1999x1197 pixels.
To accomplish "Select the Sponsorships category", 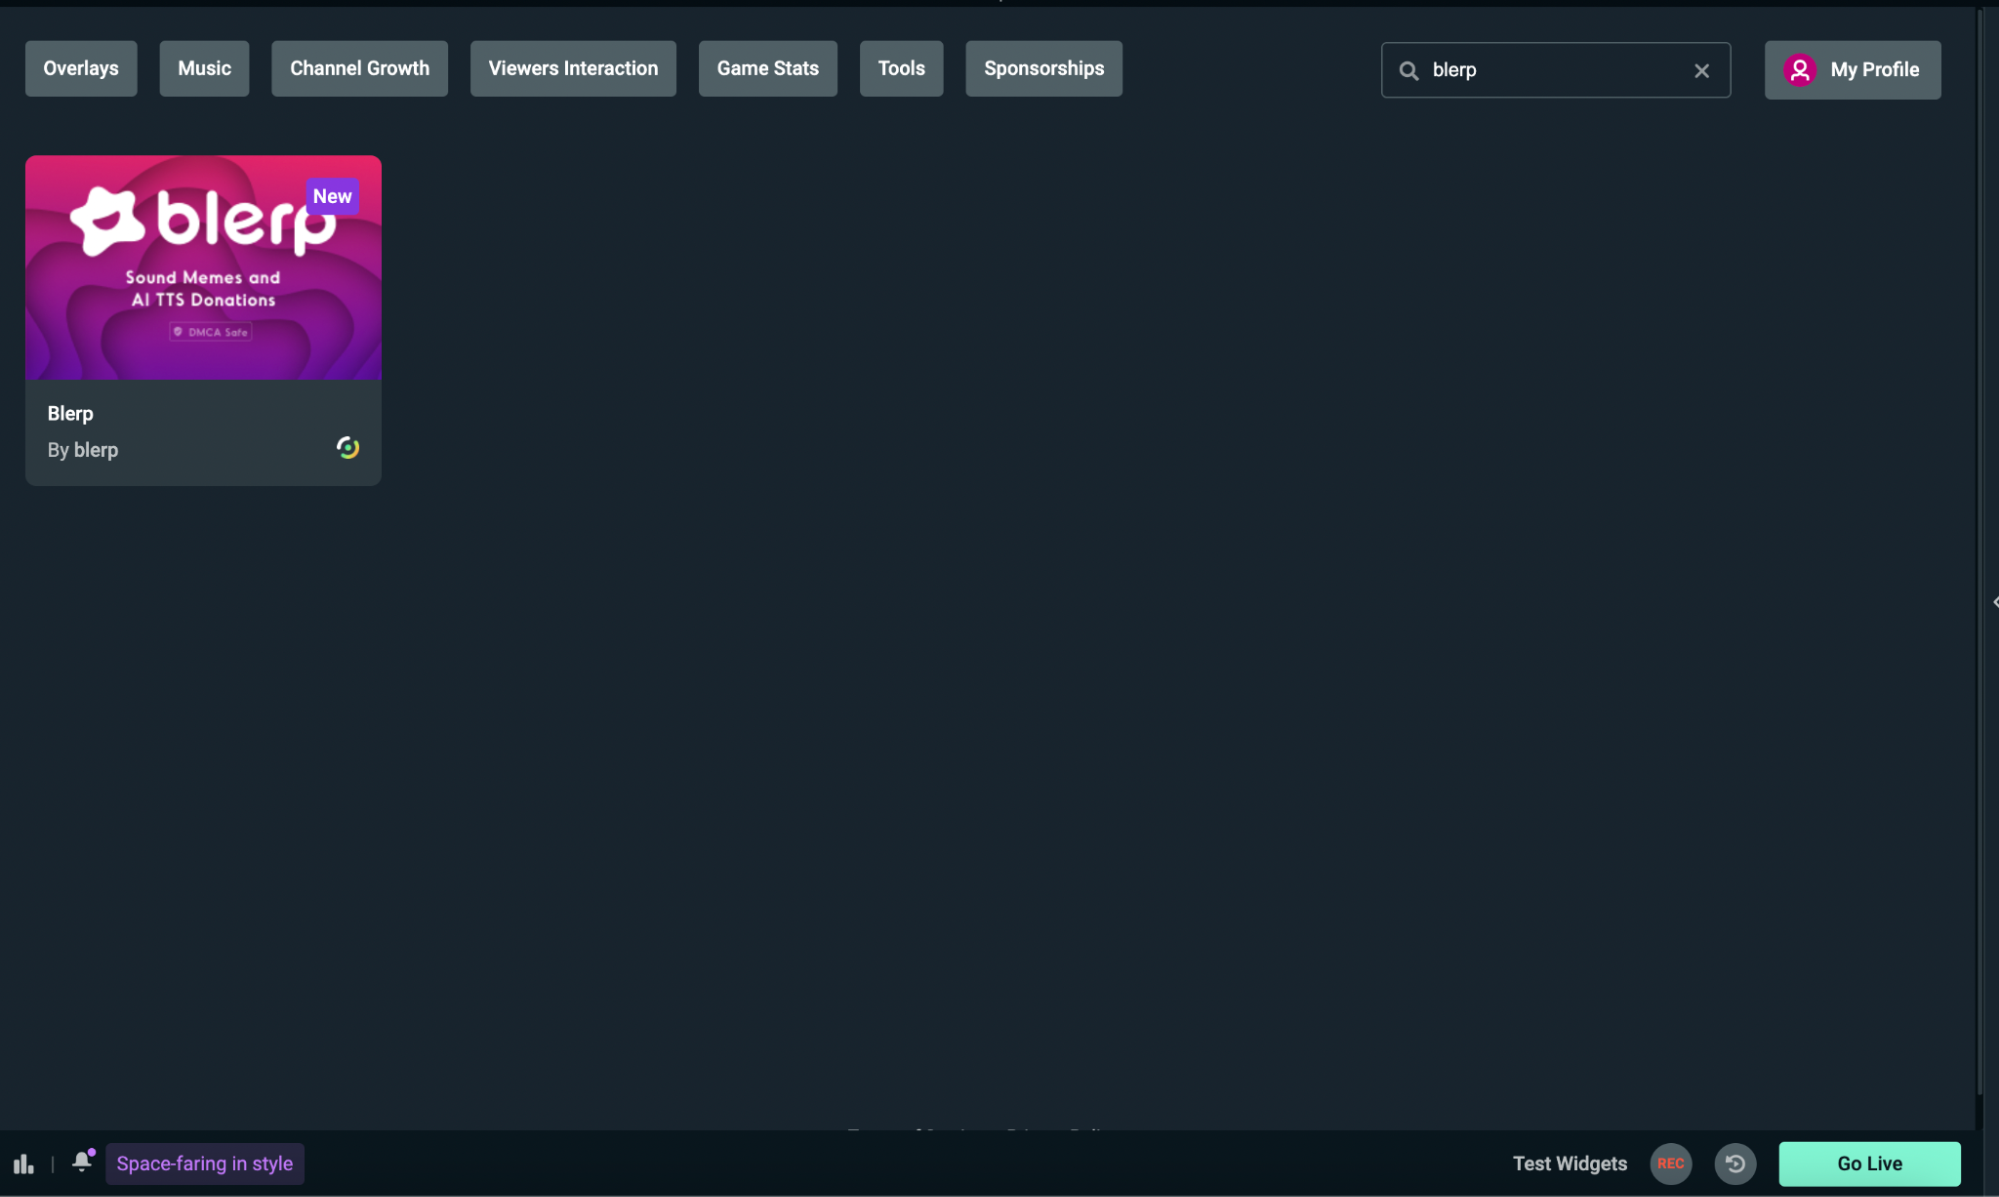I will [1043, 68].
